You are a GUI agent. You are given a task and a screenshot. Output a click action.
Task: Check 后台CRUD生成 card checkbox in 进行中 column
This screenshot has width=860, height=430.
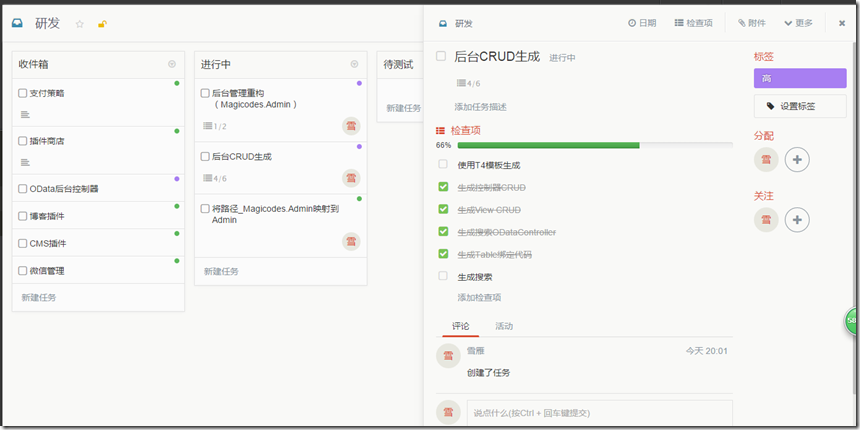pos(205,156)
